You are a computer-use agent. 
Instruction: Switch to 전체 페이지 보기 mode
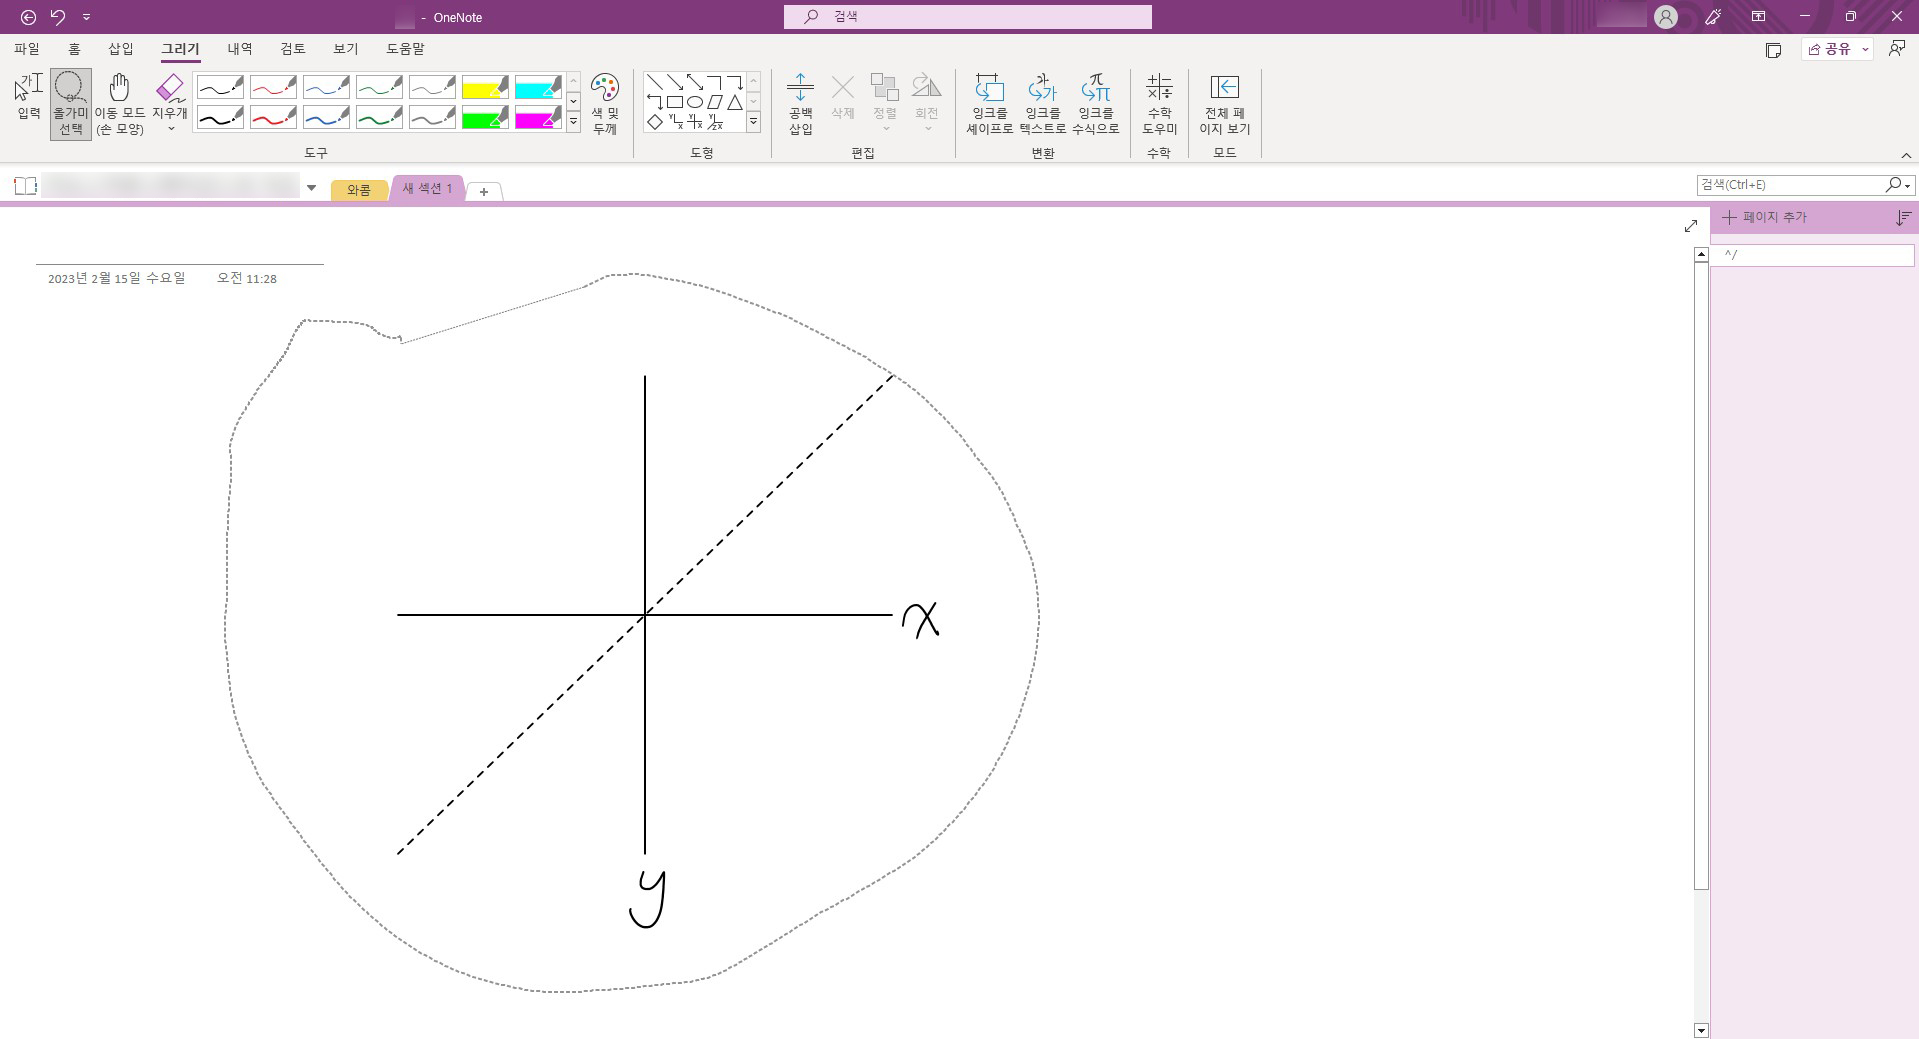tap(1225, 104)
